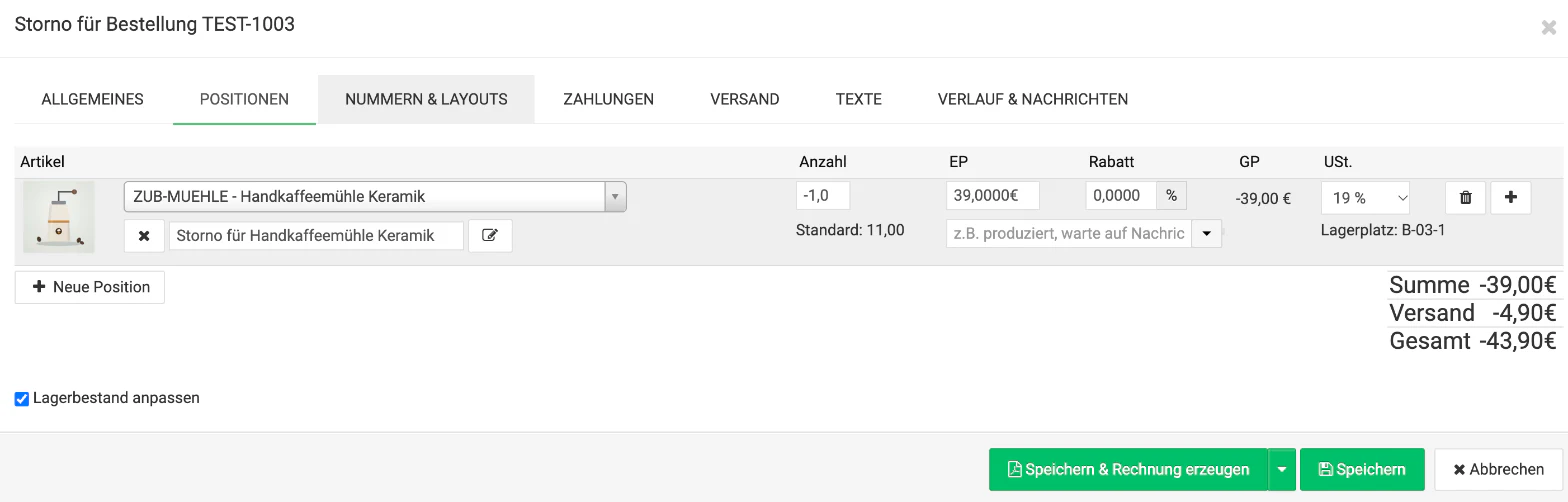Viewport: 1568px width, 502px height.
Task: Open the USt. 19 % dropdown
Action: coord(1365,198)
